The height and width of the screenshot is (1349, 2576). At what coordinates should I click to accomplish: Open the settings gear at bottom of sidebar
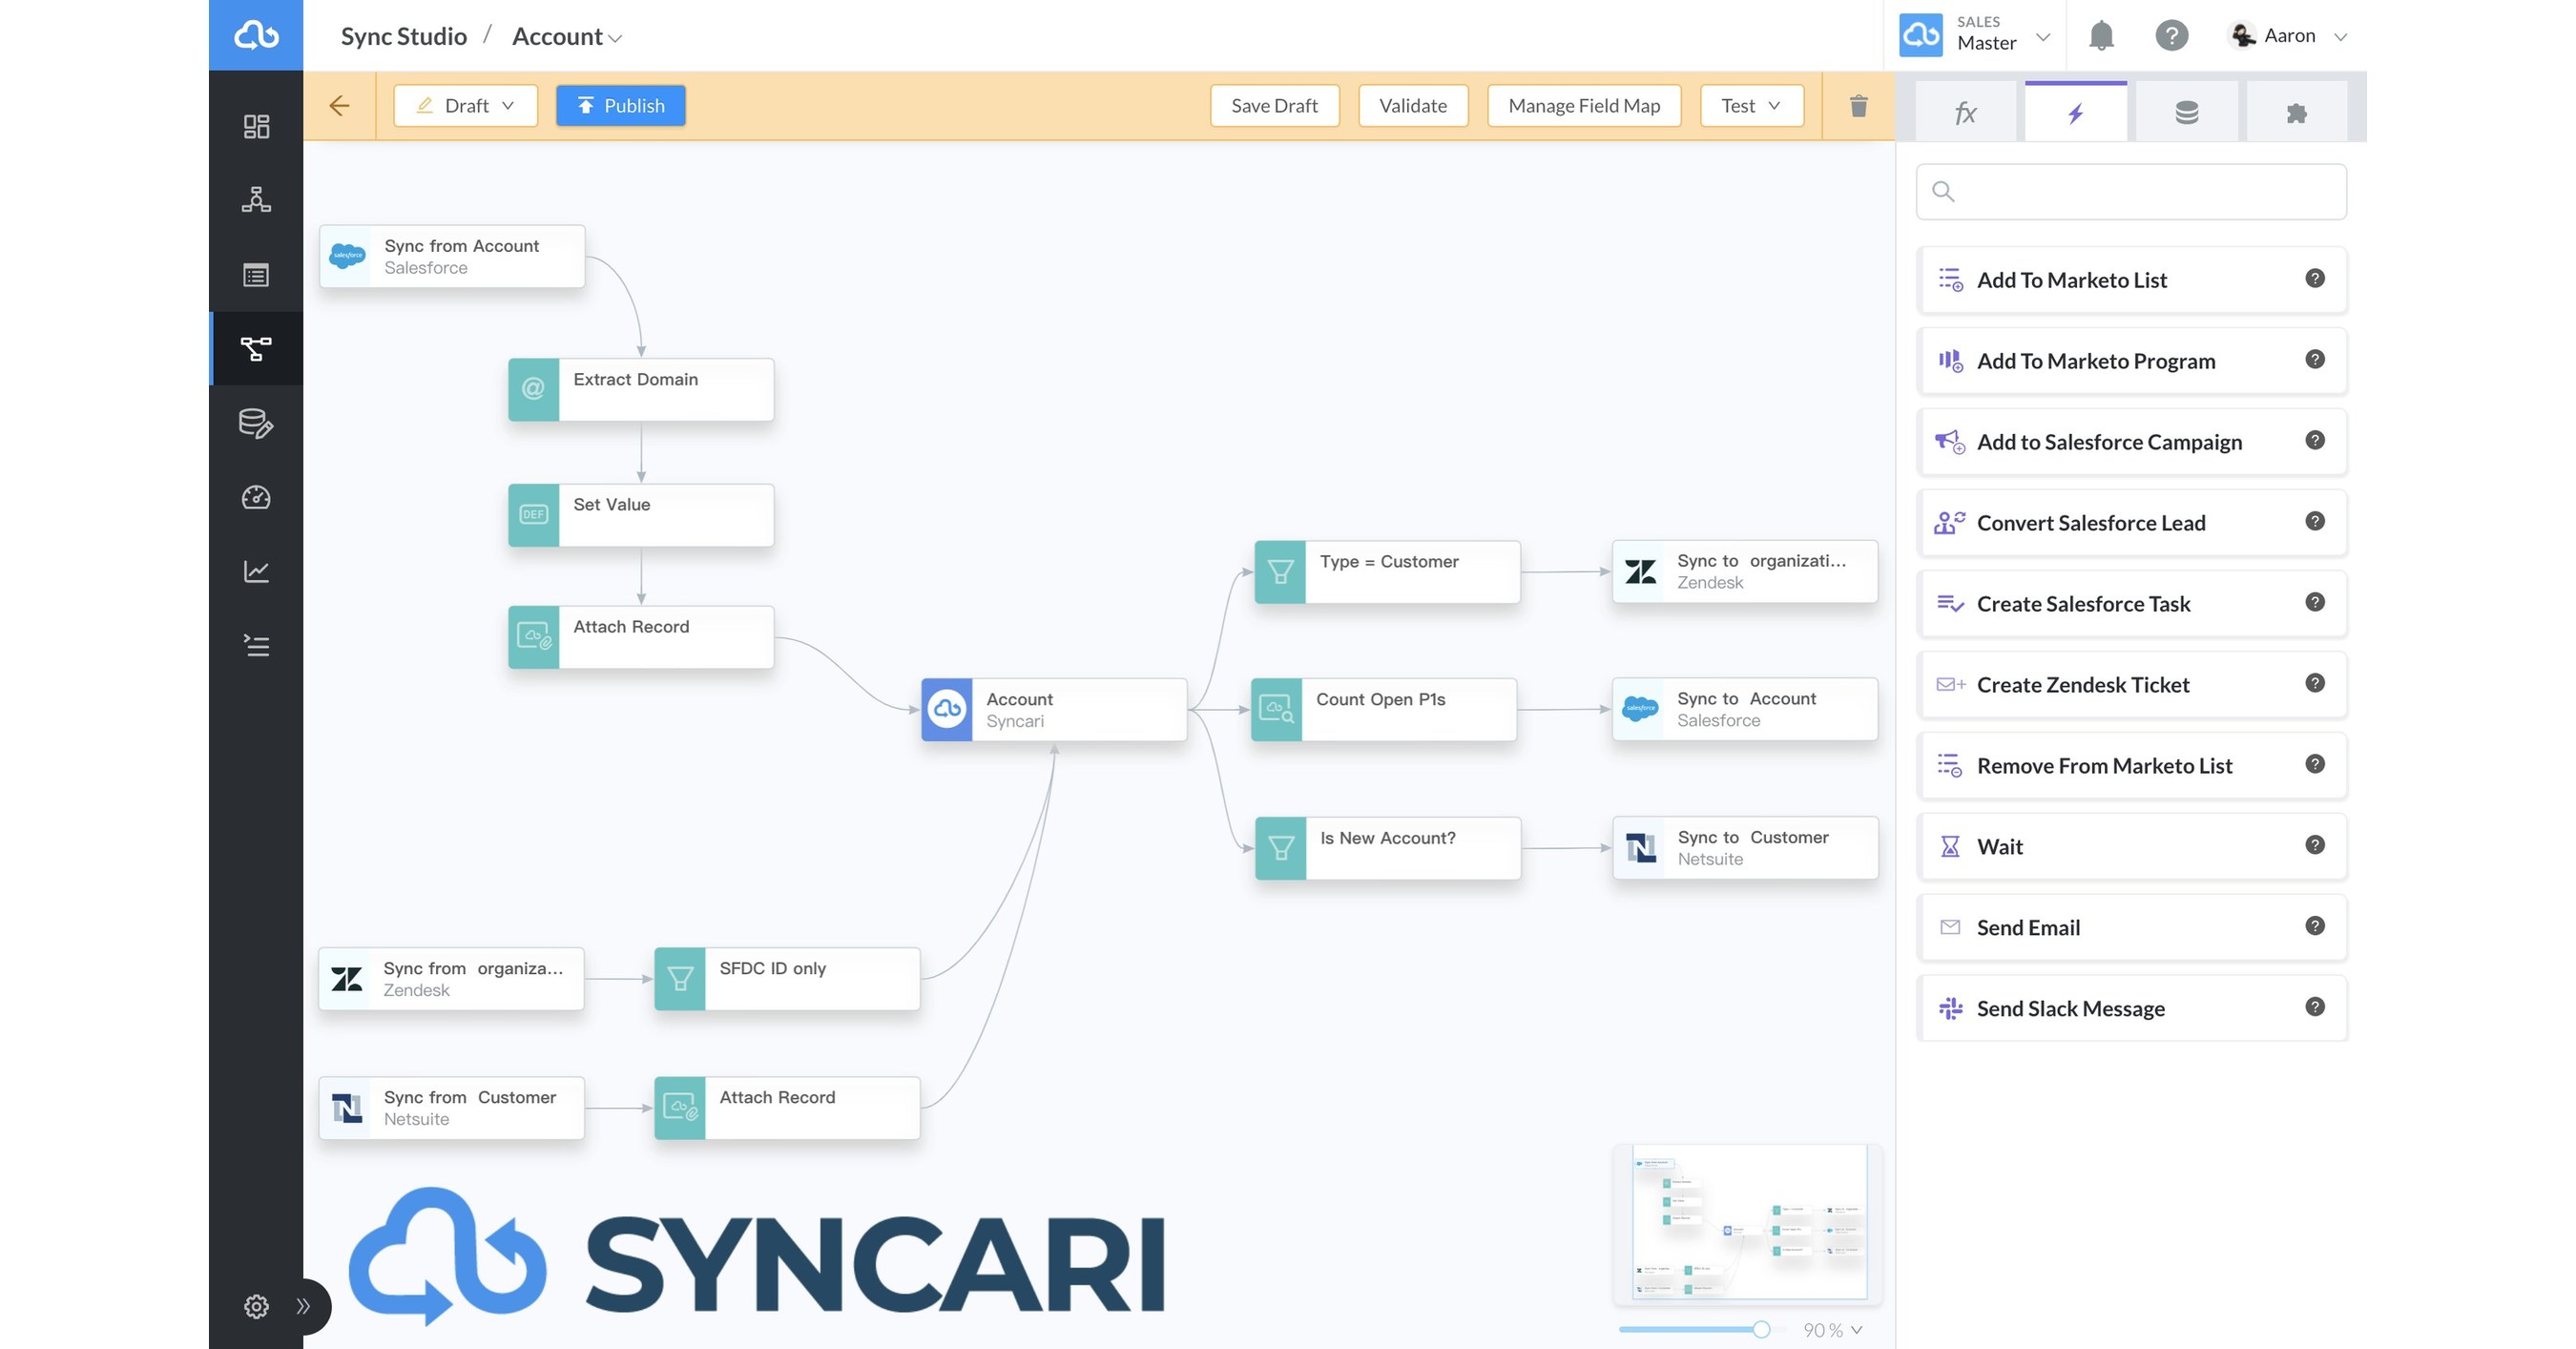256,1306
